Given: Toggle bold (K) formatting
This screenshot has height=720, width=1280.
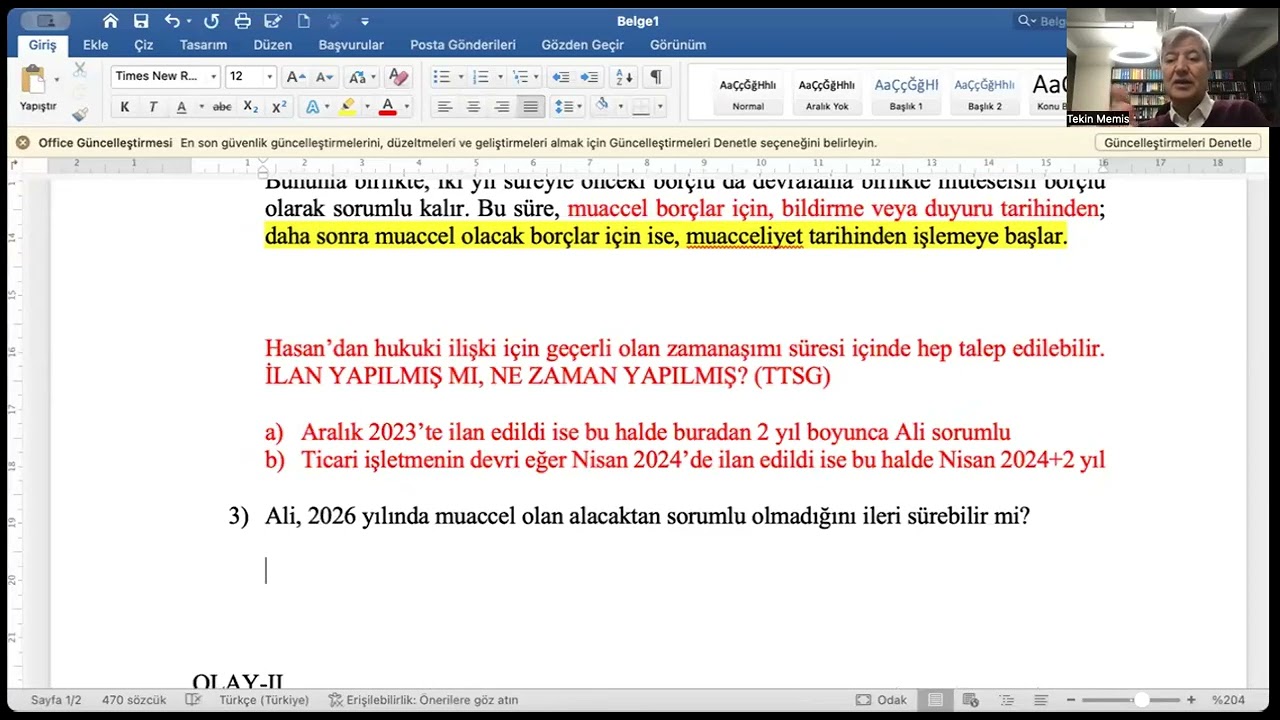Looking at the screenshot, I should 124,107.
